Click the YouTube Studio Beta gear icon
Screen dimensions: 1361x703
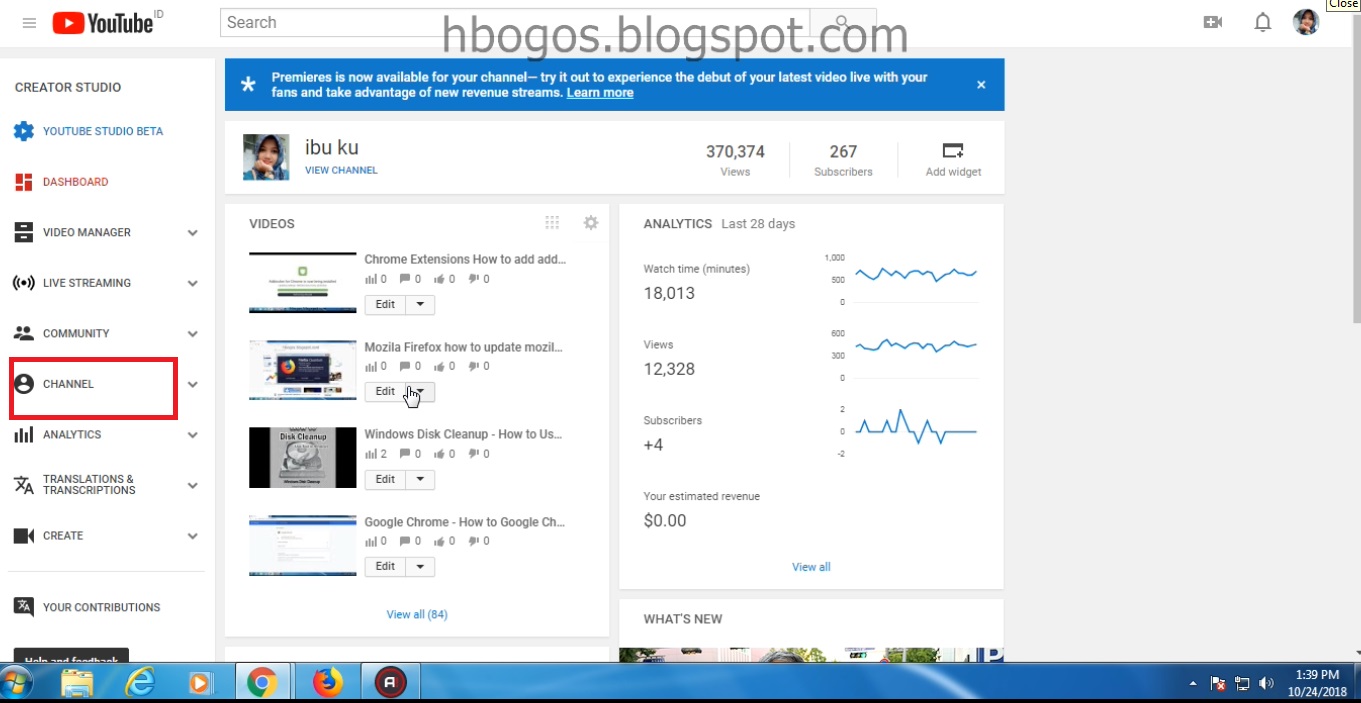[24, 131]
